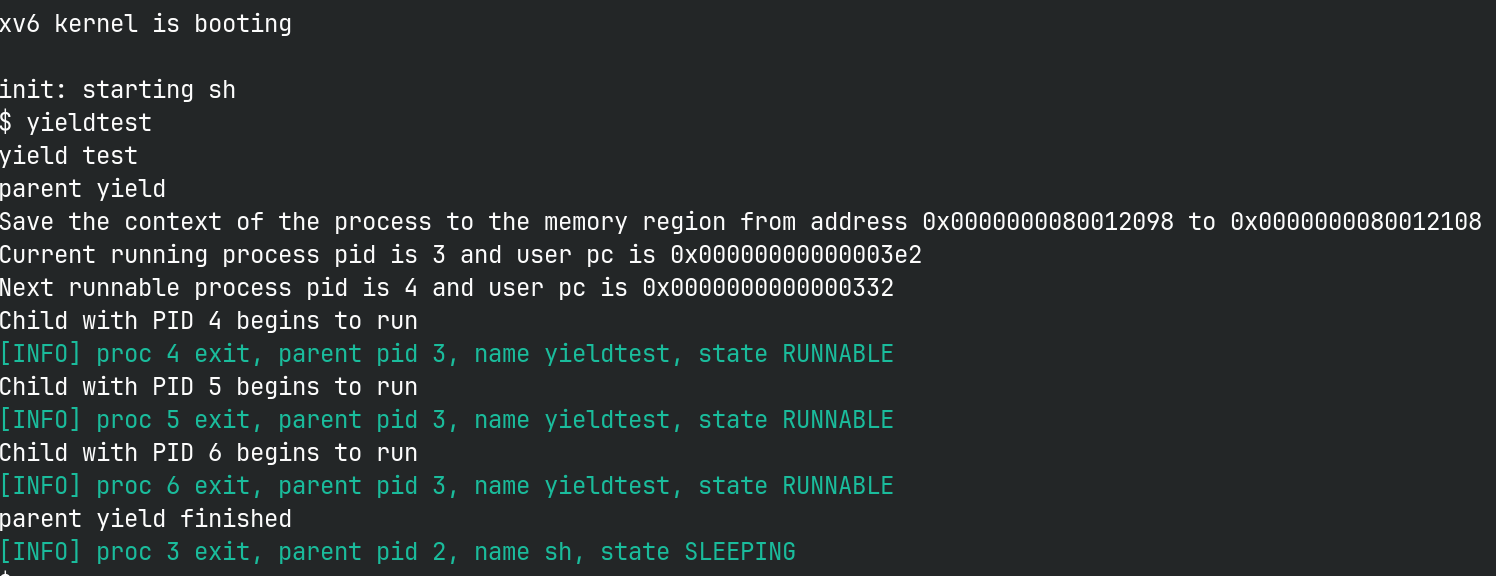Click the "Child with PID 4 begins to run" line
This screenshot has height=576, width=1496.
click(208, 321)
